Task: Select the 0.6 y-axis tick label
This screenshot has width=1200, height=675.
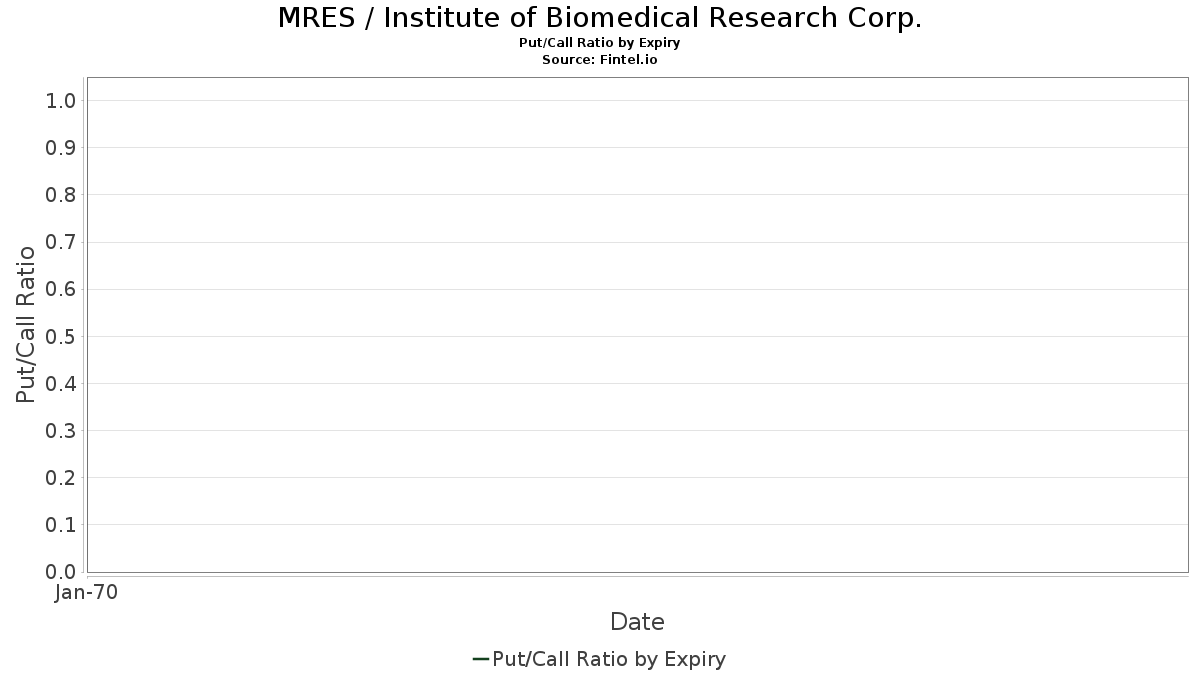Action: click(x=61, y=289)
